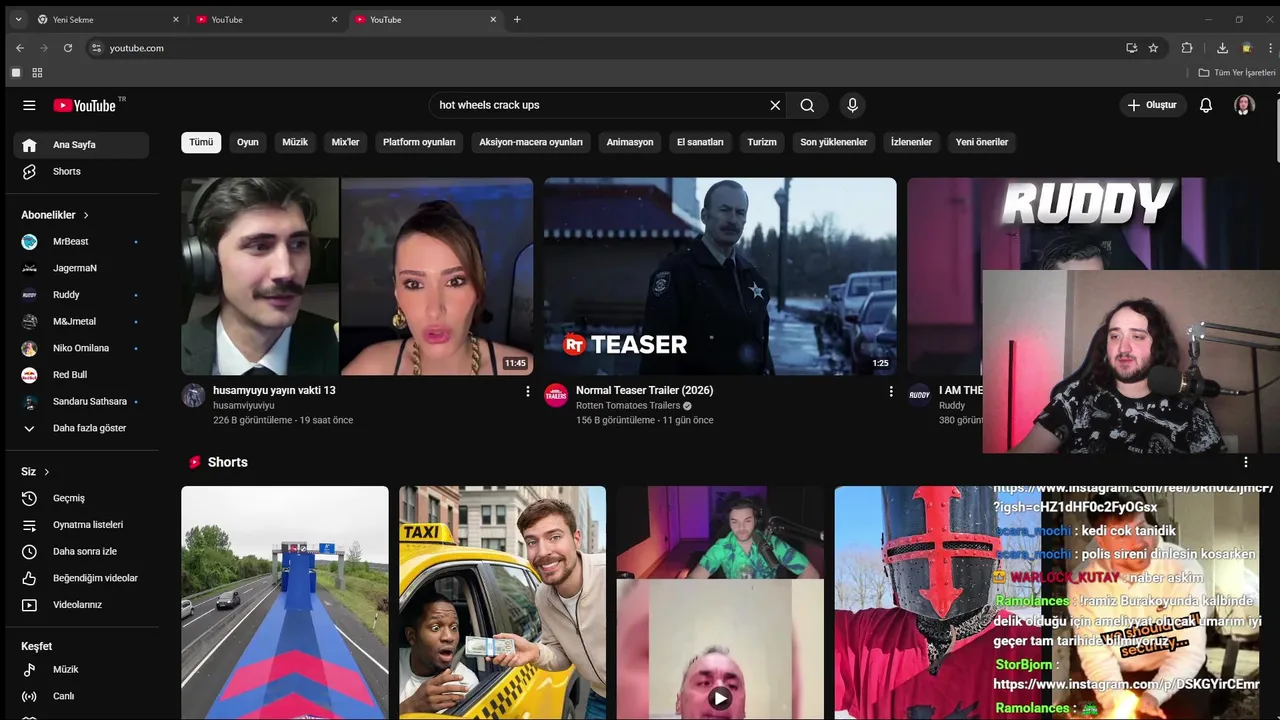Select the El sanatları chip
The width and height of the screenshot is (1280, 720).
pyautogui.click(x=700, y=142)
